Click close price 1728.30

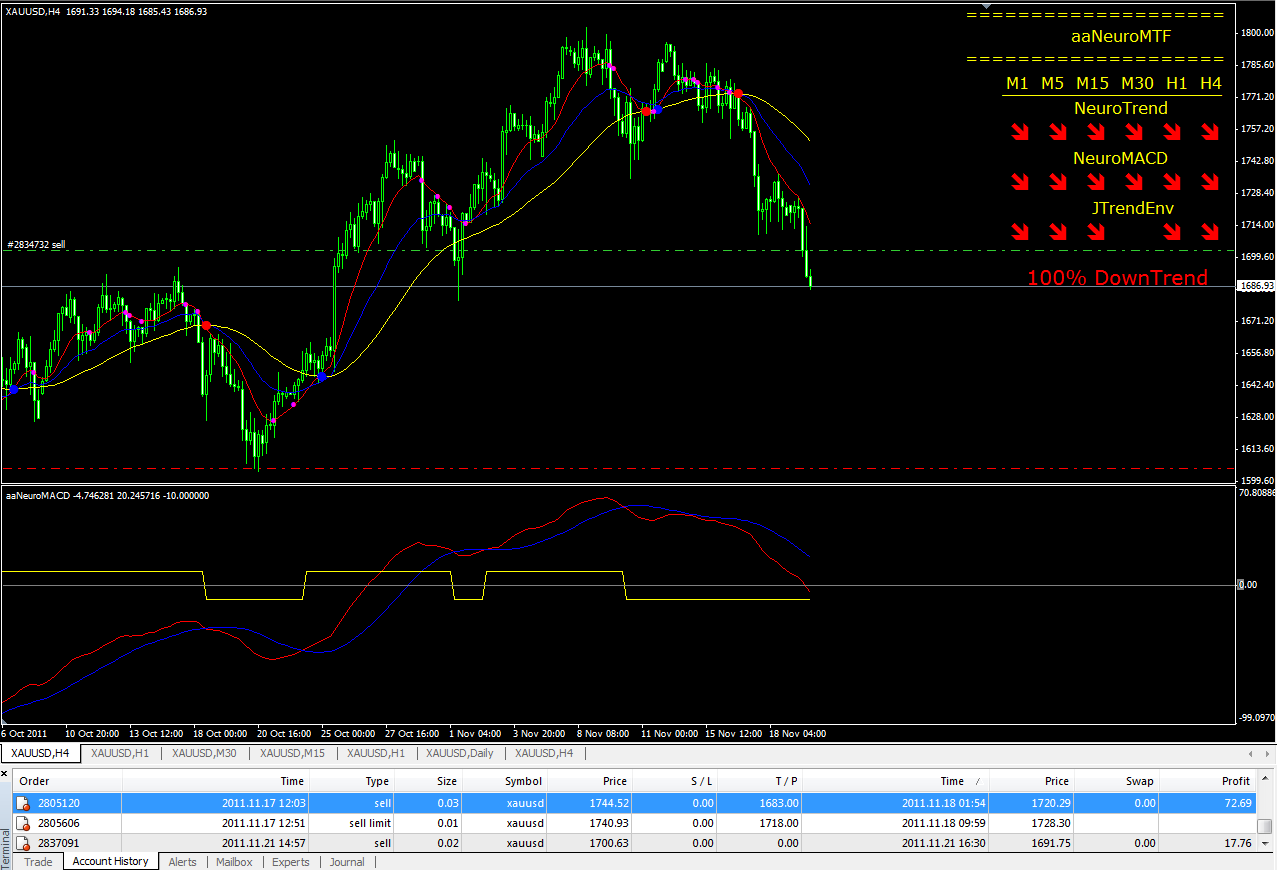tap(1050, 823)
